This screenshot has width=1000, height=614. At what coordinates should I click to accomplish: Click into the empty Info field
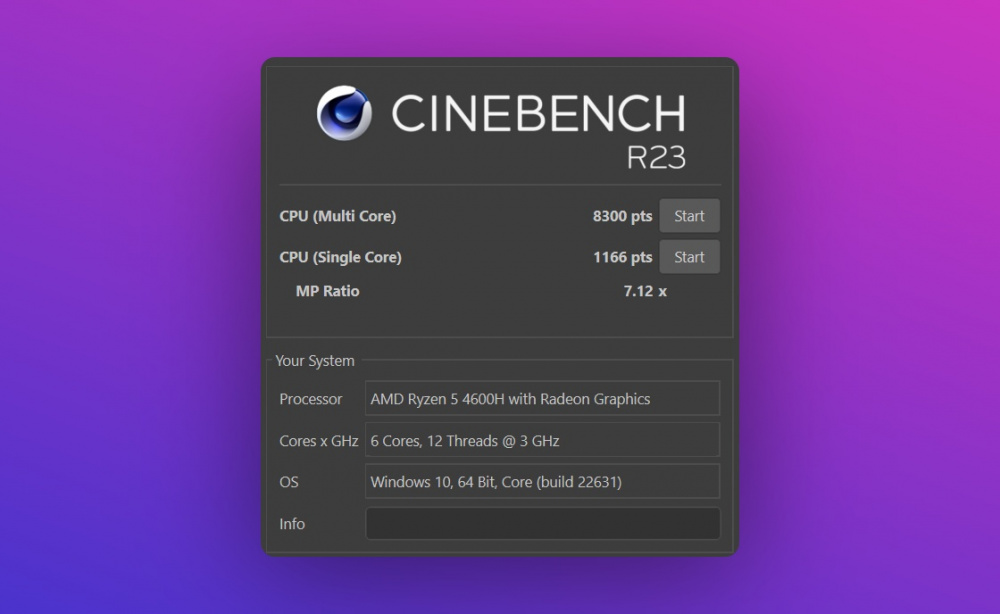543,523
